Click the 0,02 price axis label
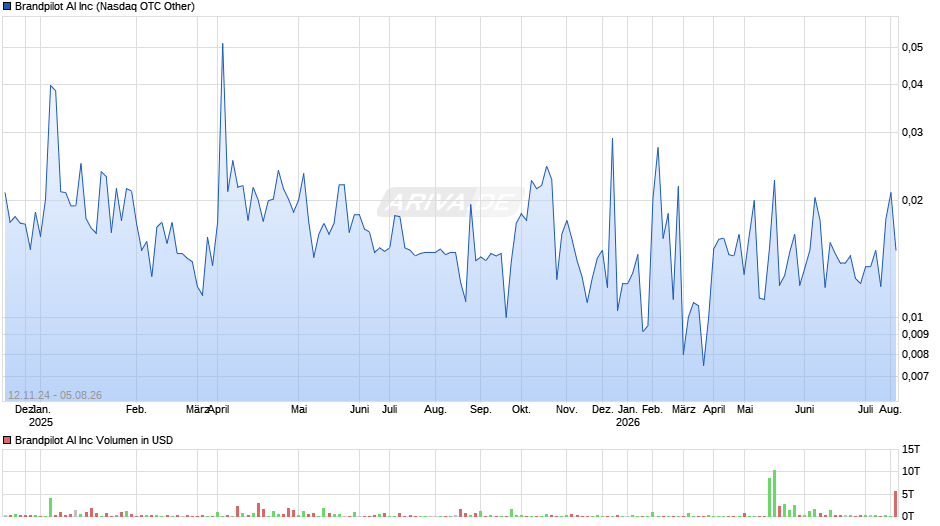The height and width of the screenshot is (526, 940). (x=912, y=200)
